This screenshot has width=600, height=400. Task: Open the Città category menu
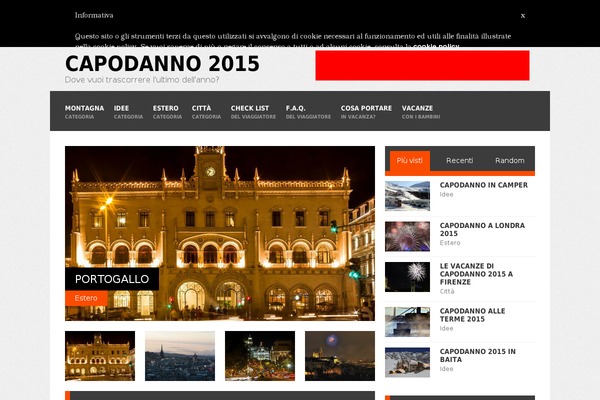206,112
